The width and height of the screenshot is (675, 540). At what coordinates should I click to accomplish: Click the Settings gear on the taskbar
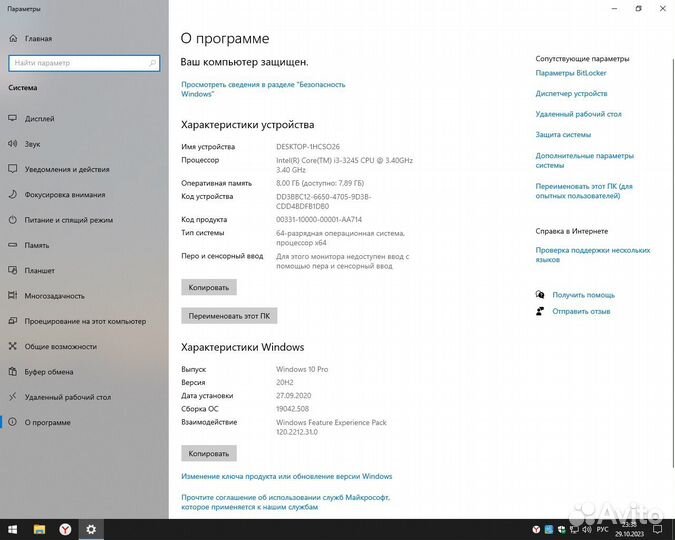pos(91,529)
